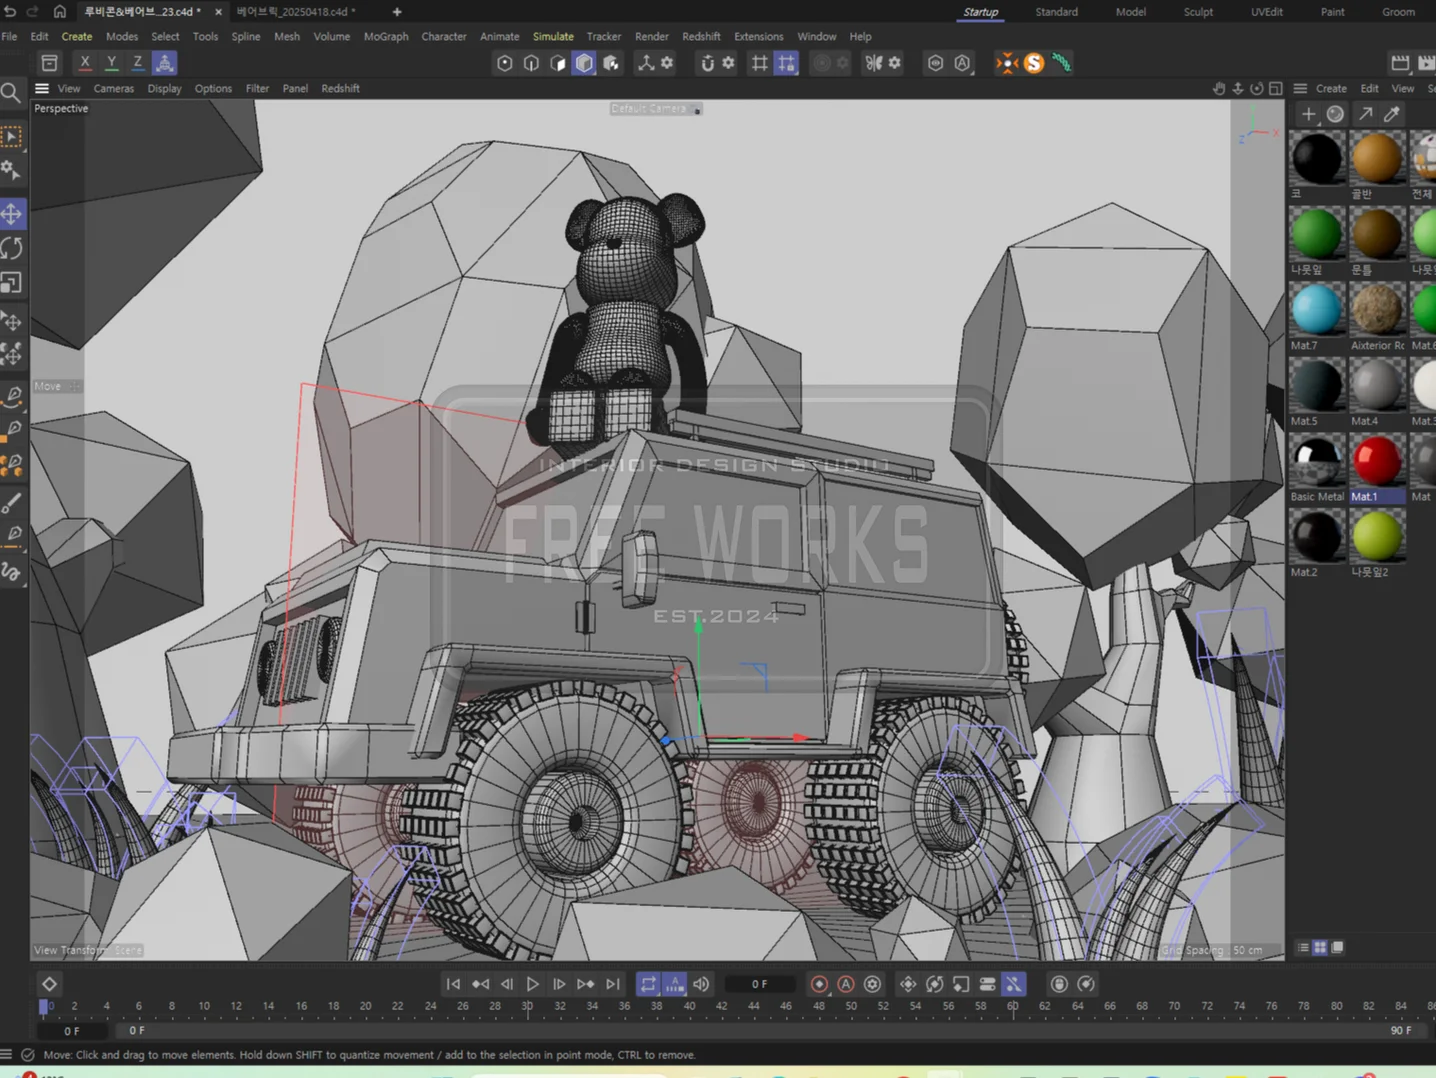Play the animation forward
This screenshot has width=1436, height=1078.
533,984
